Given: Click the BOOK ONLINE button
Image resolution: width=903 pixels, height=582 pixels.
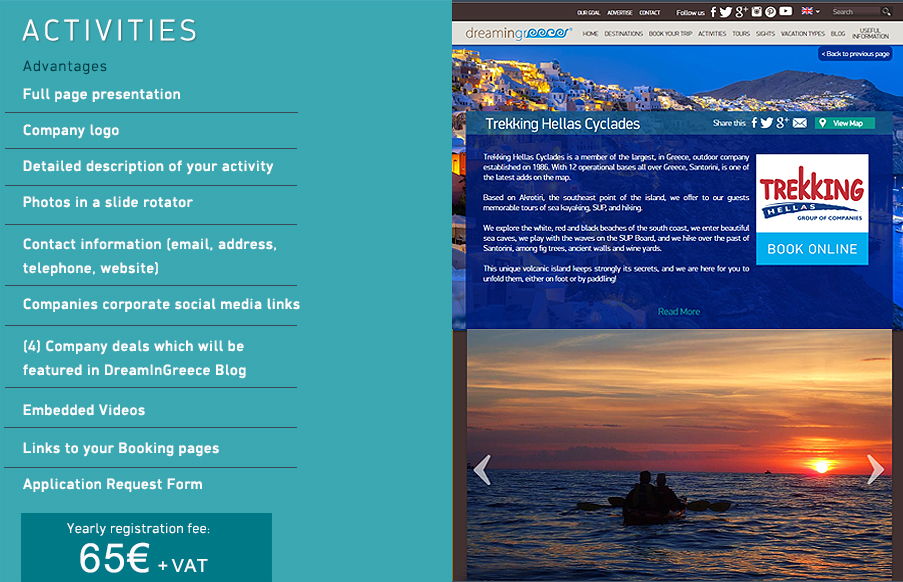Looking at the screenshot, I should coord(812,249).
